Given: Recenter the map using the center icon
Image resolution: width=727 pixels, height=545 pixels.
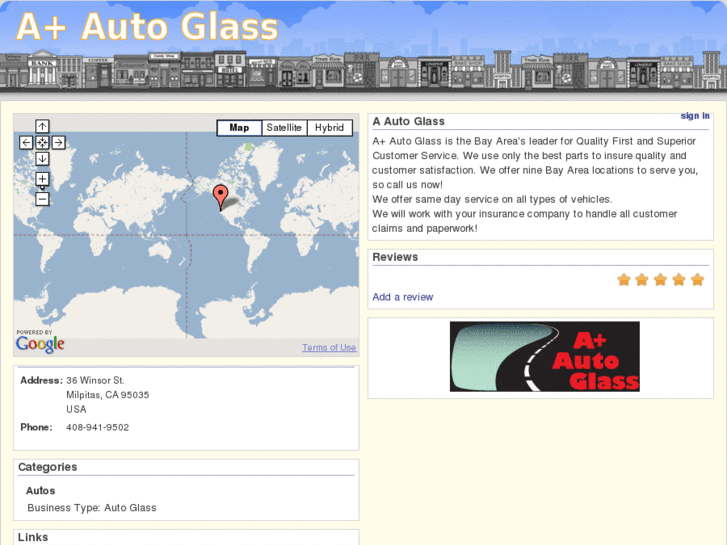Looking at the screenshot, I should click(x=42, y=142).
